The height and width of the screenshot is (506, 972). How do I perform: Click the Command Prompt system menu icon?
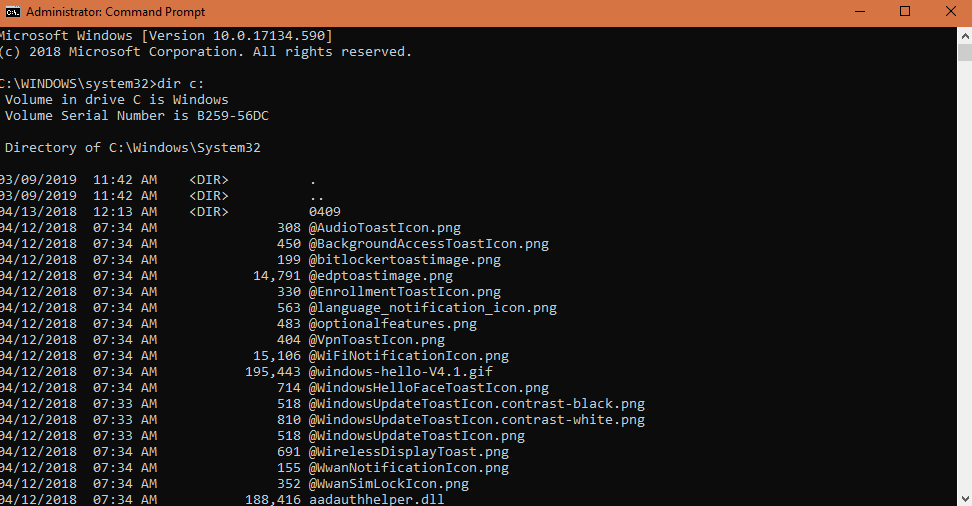click(12, 12)
